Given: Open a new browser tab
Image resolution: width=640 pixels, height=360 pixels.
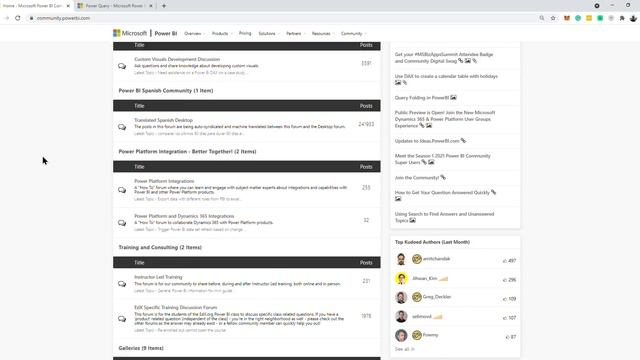Looking at the screenshot, I should click(x=164, y=6).
